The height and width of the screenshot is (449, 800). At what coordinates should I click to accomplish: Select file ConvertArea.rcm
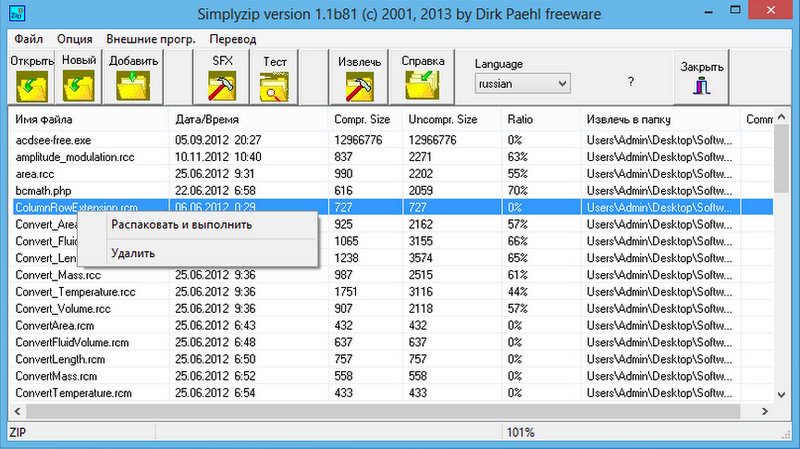(x=55, y=326)
